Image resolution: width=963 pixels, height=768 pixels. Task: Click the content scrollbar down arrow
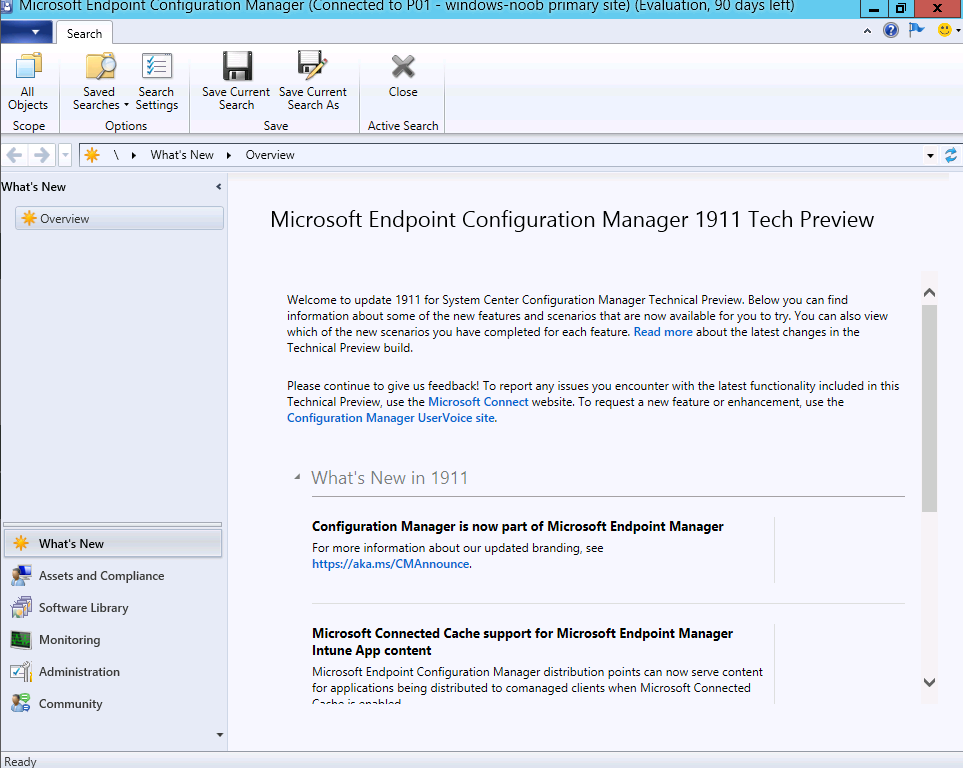(929, 682)
